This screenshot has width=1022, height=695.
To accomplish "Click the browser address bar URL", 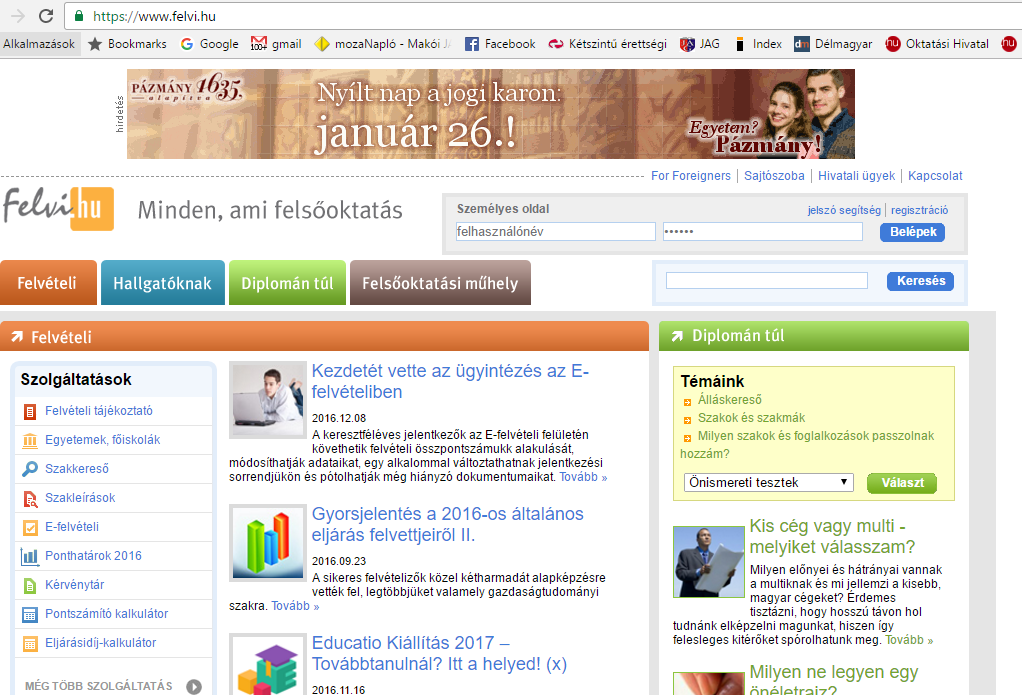I will pyautogui.click(x=154, y=16).
